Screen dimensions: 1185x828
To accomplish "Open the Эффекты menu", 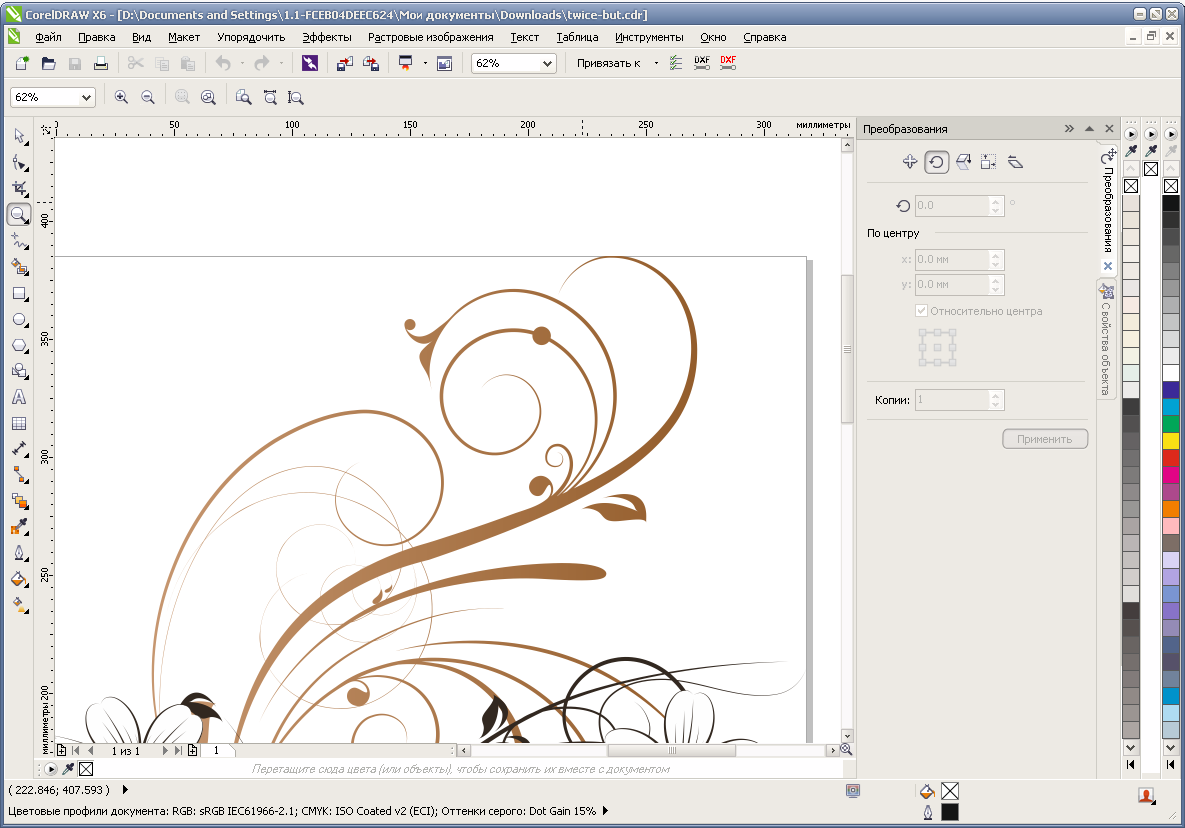I will pos(326,37).
